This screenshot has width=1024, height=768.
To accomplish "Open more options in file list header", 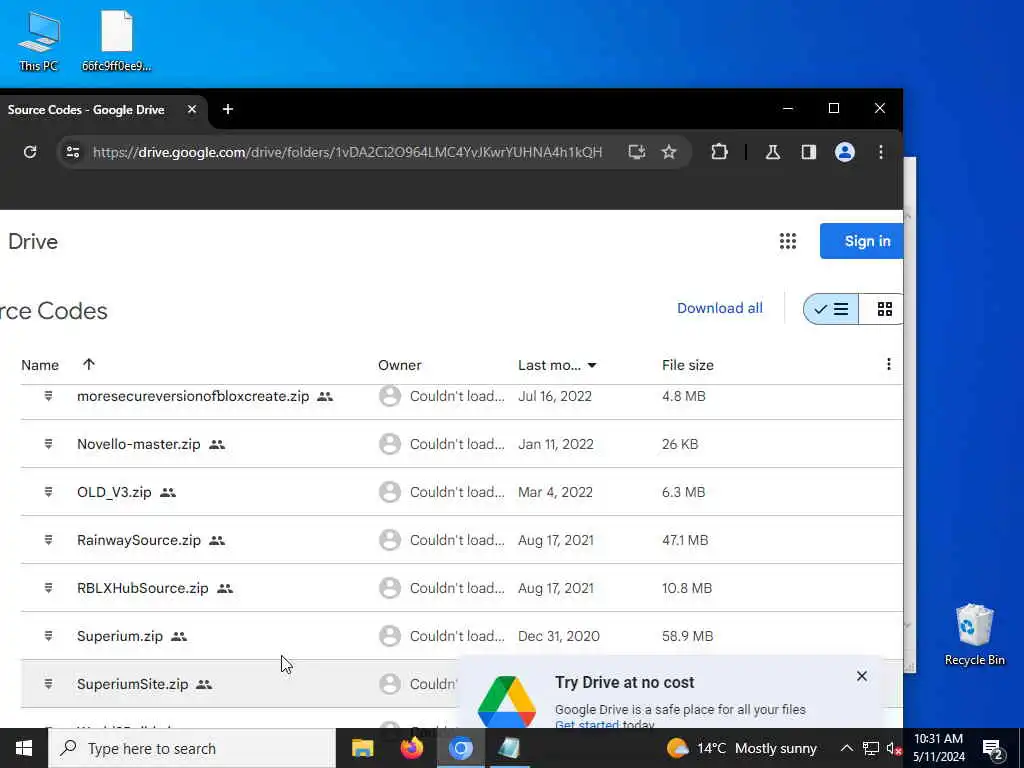I will 888,364.
